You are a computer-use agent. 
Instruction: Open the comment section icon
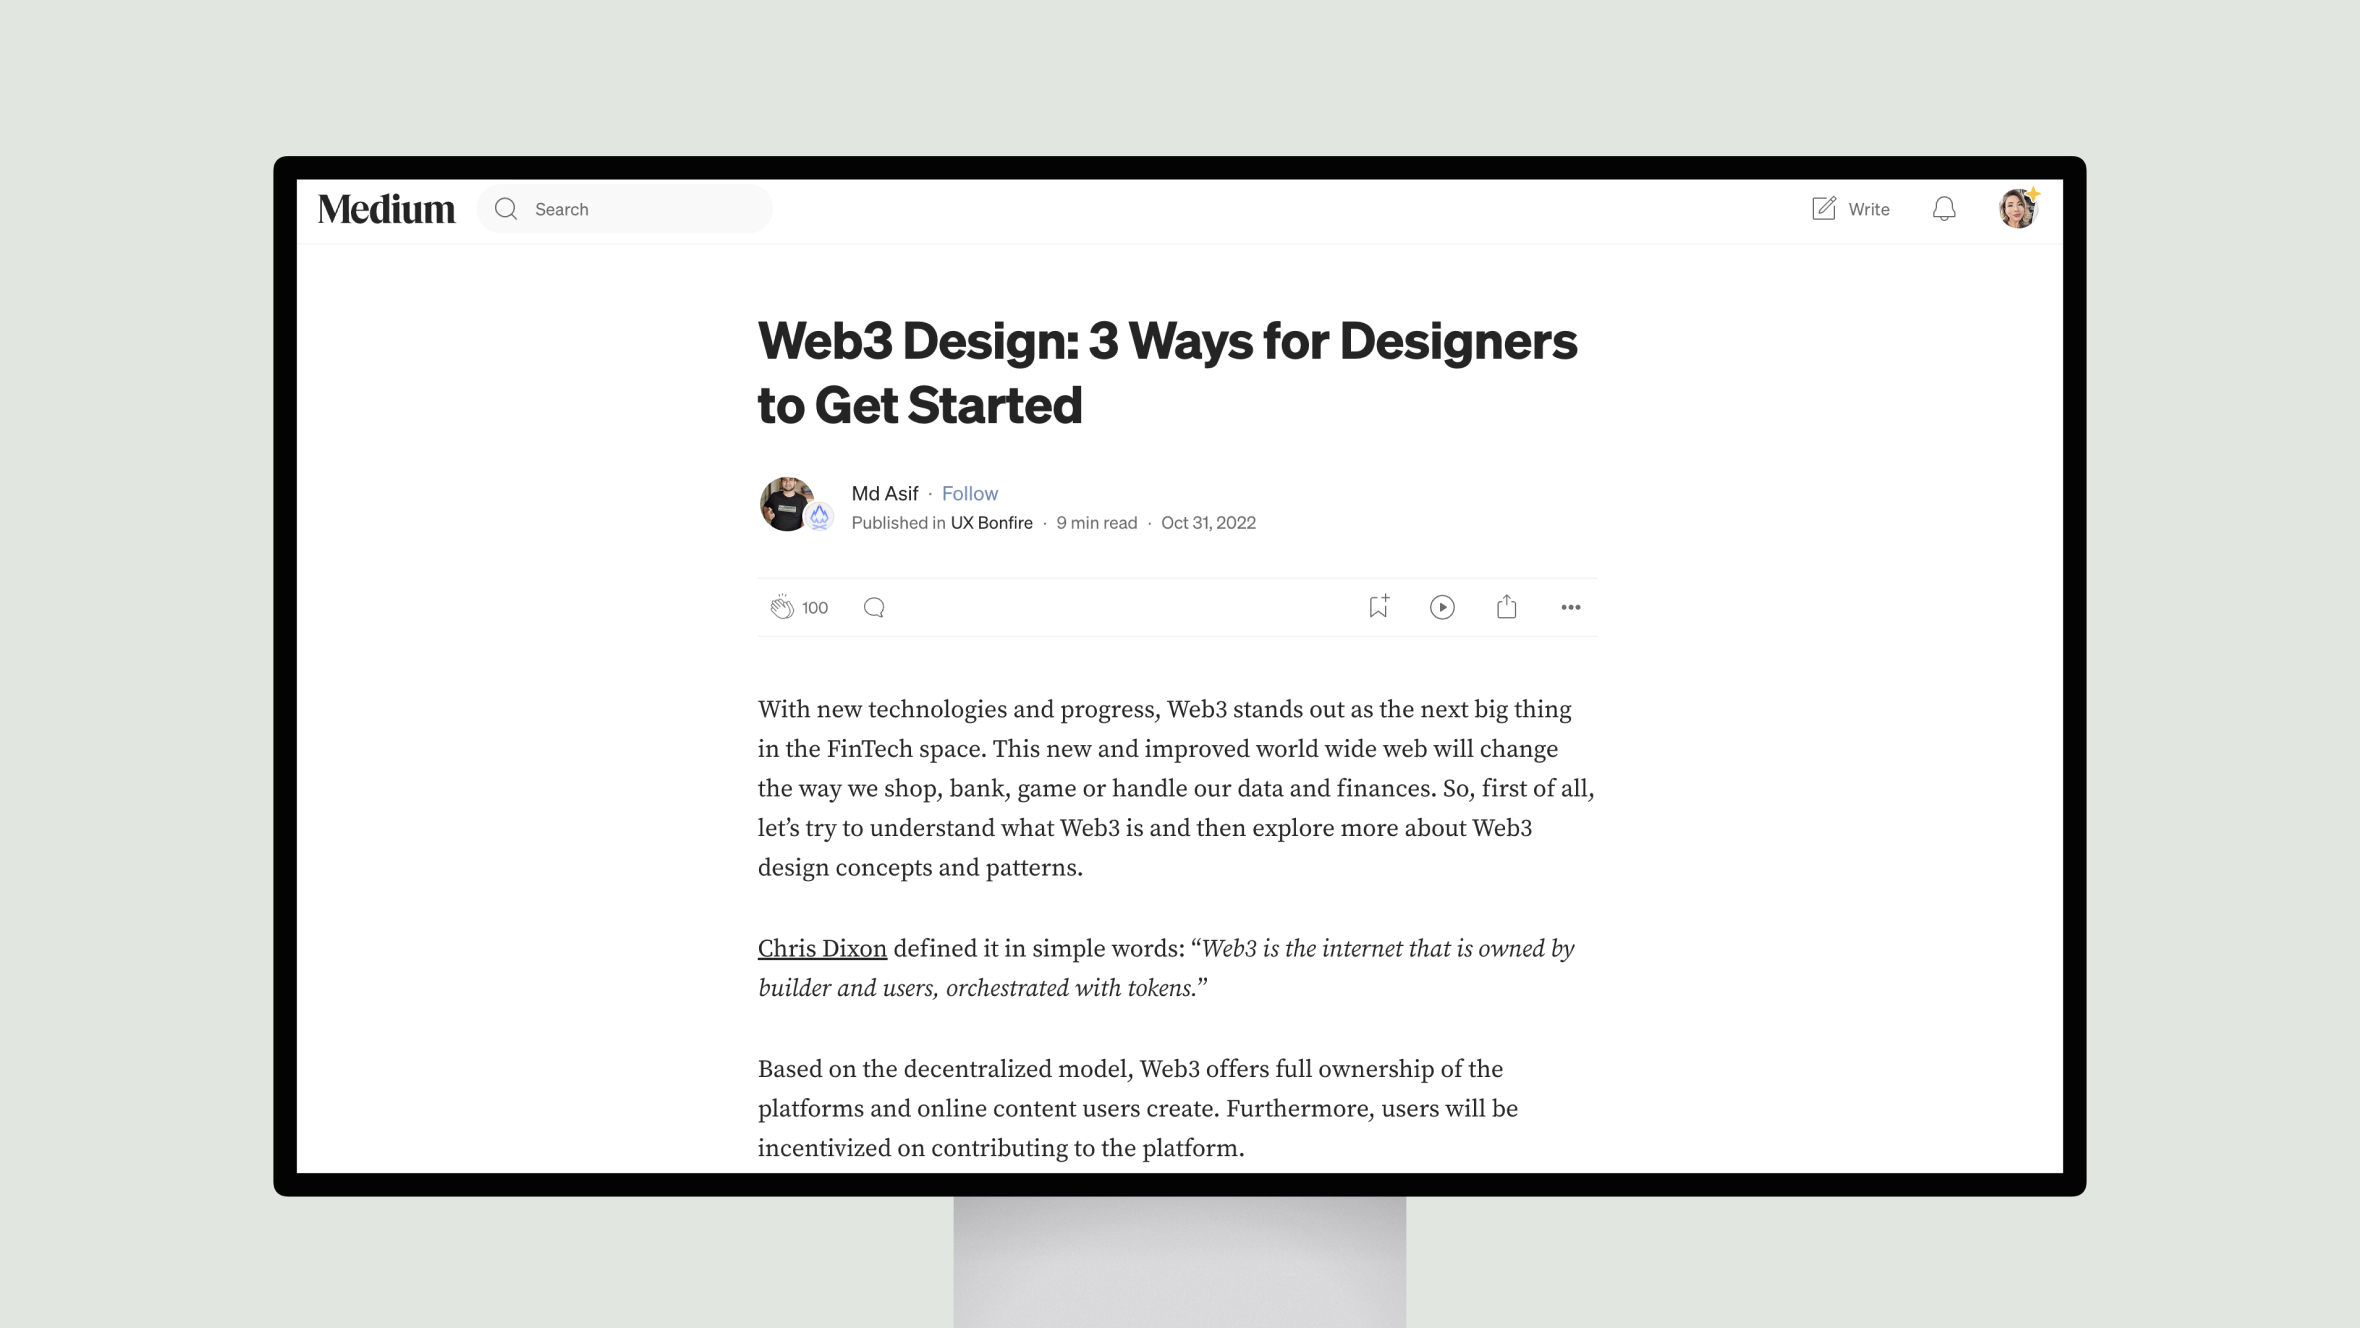tap(874, 606)
